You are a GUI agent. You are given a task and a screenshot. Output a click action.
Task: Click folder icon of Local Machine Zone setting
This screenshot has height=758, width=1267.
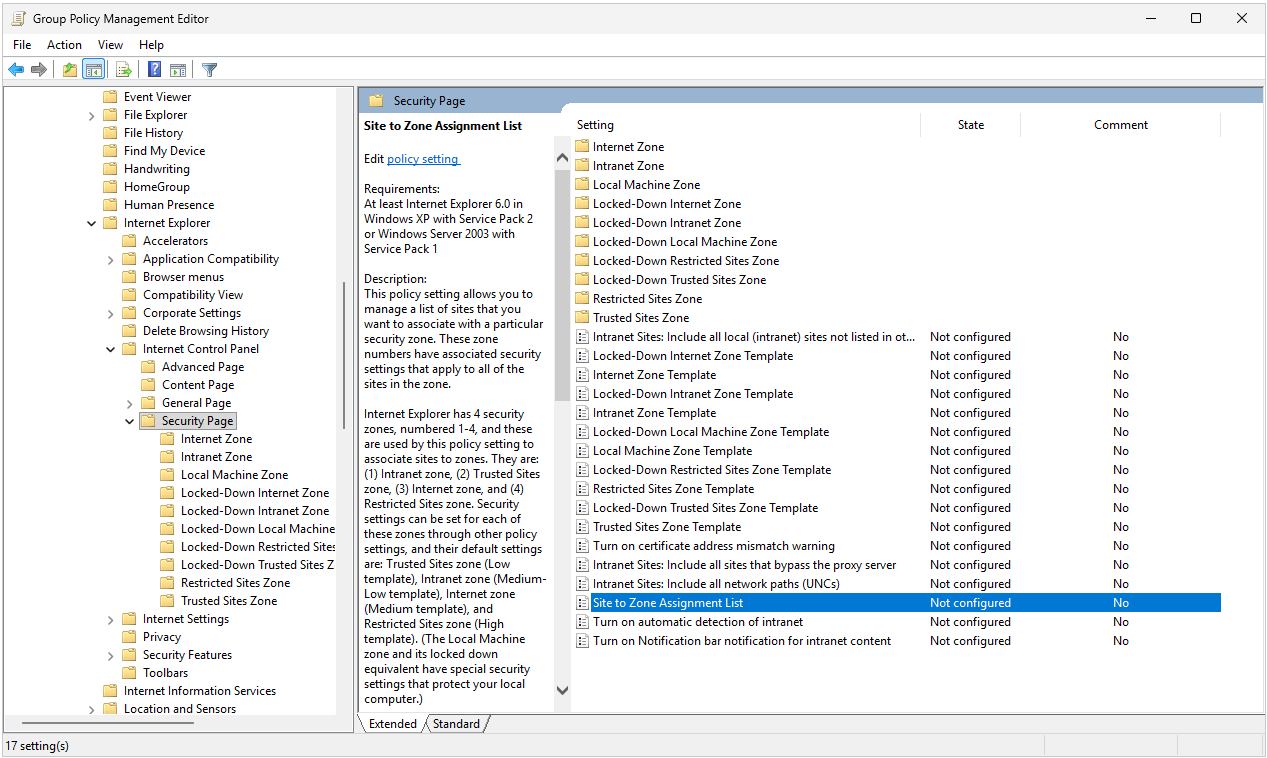(583, 185)
